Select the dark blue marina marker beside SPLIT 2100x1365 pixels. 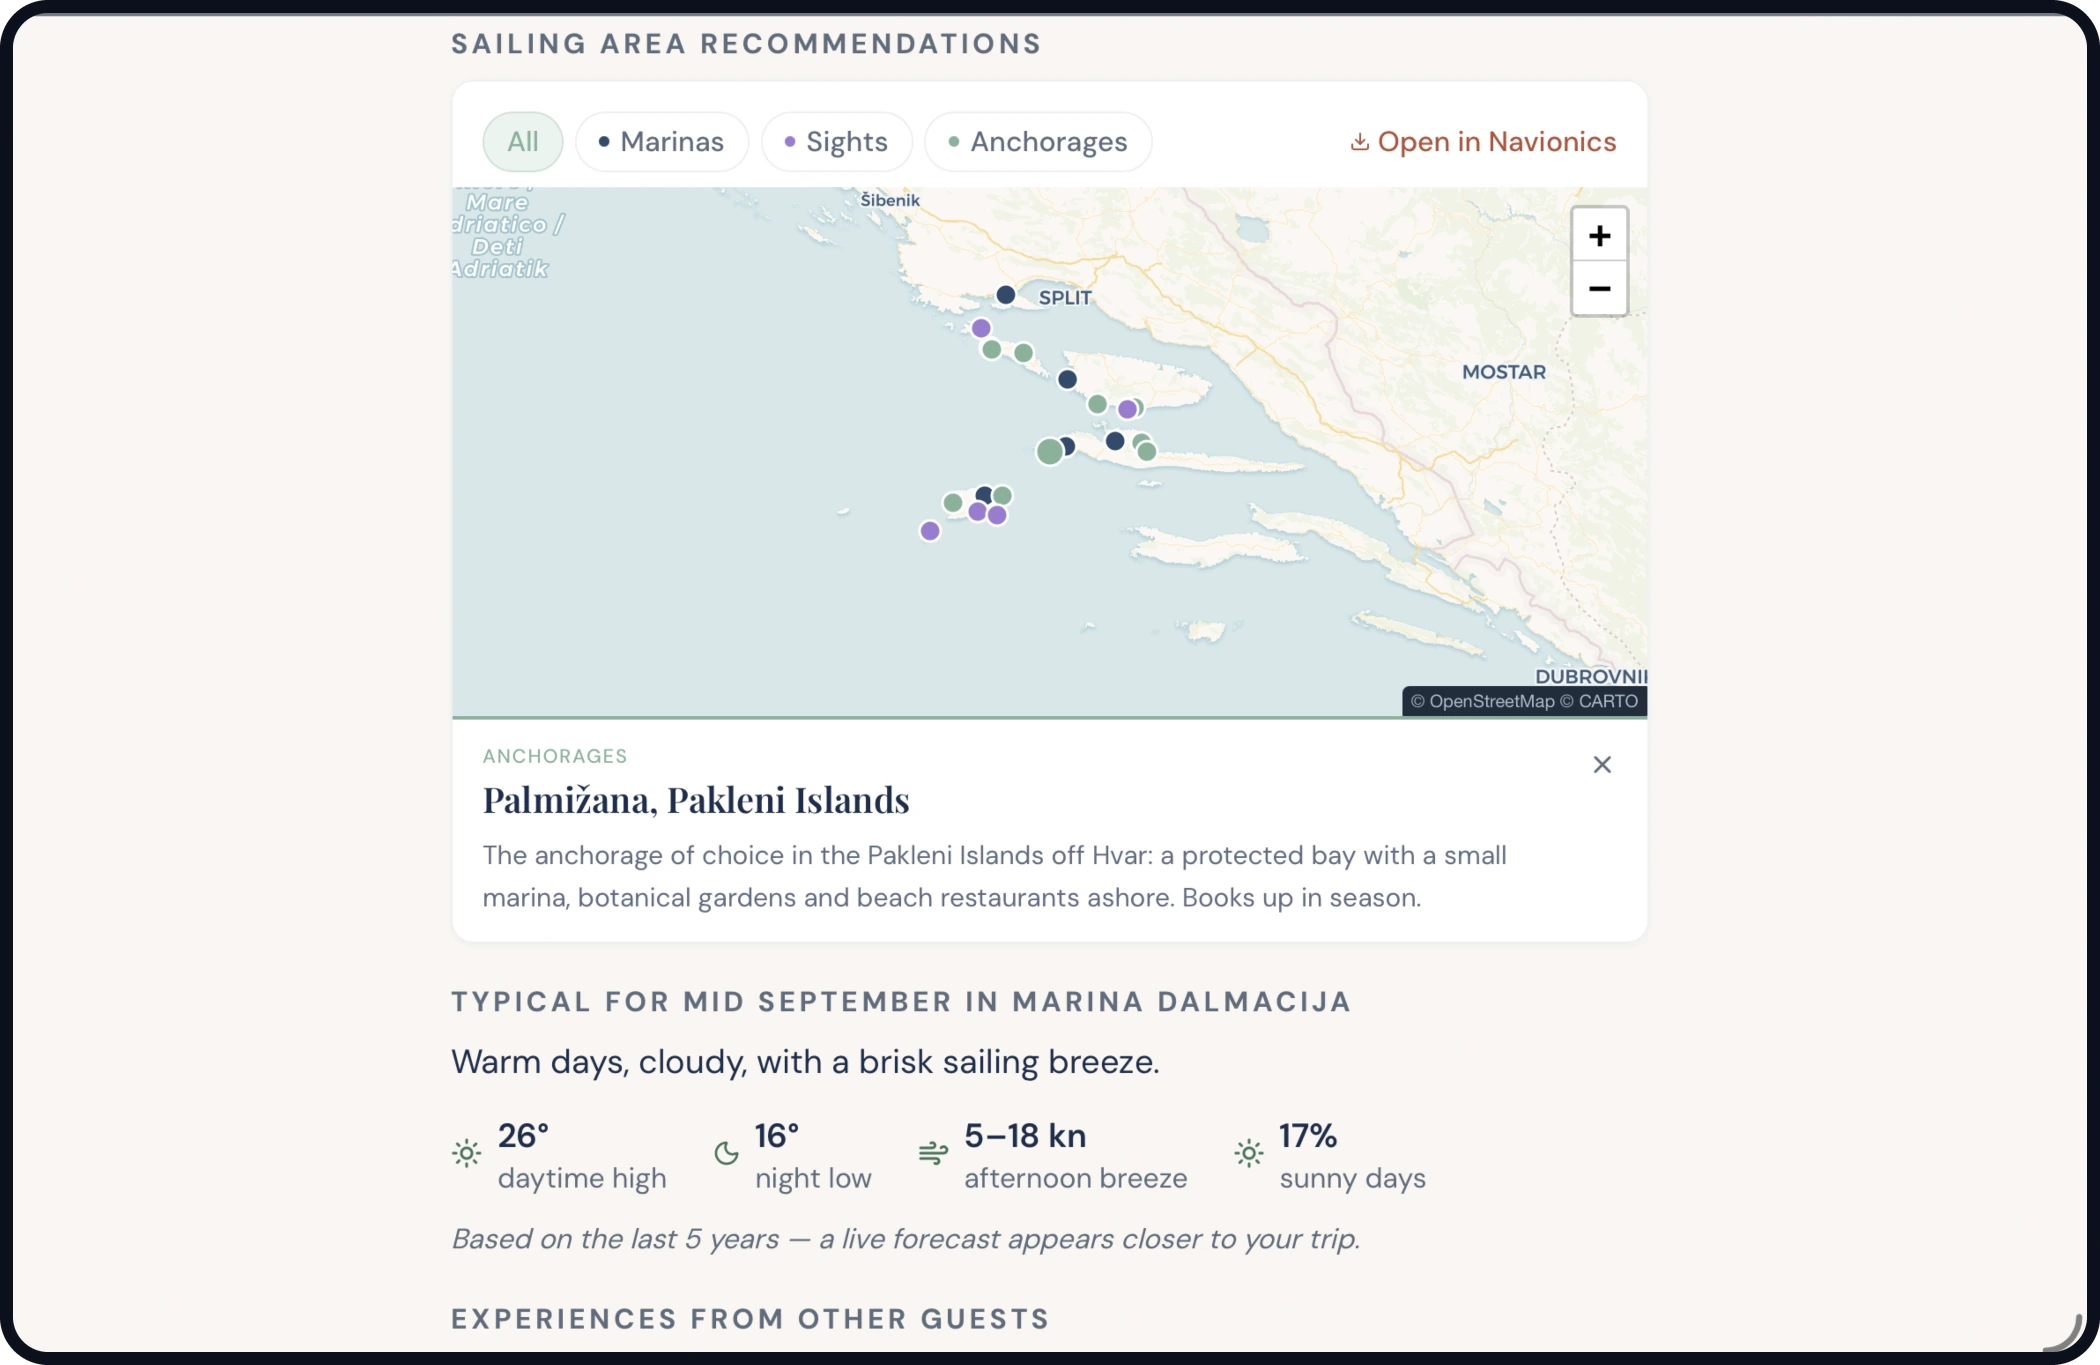1006,295
